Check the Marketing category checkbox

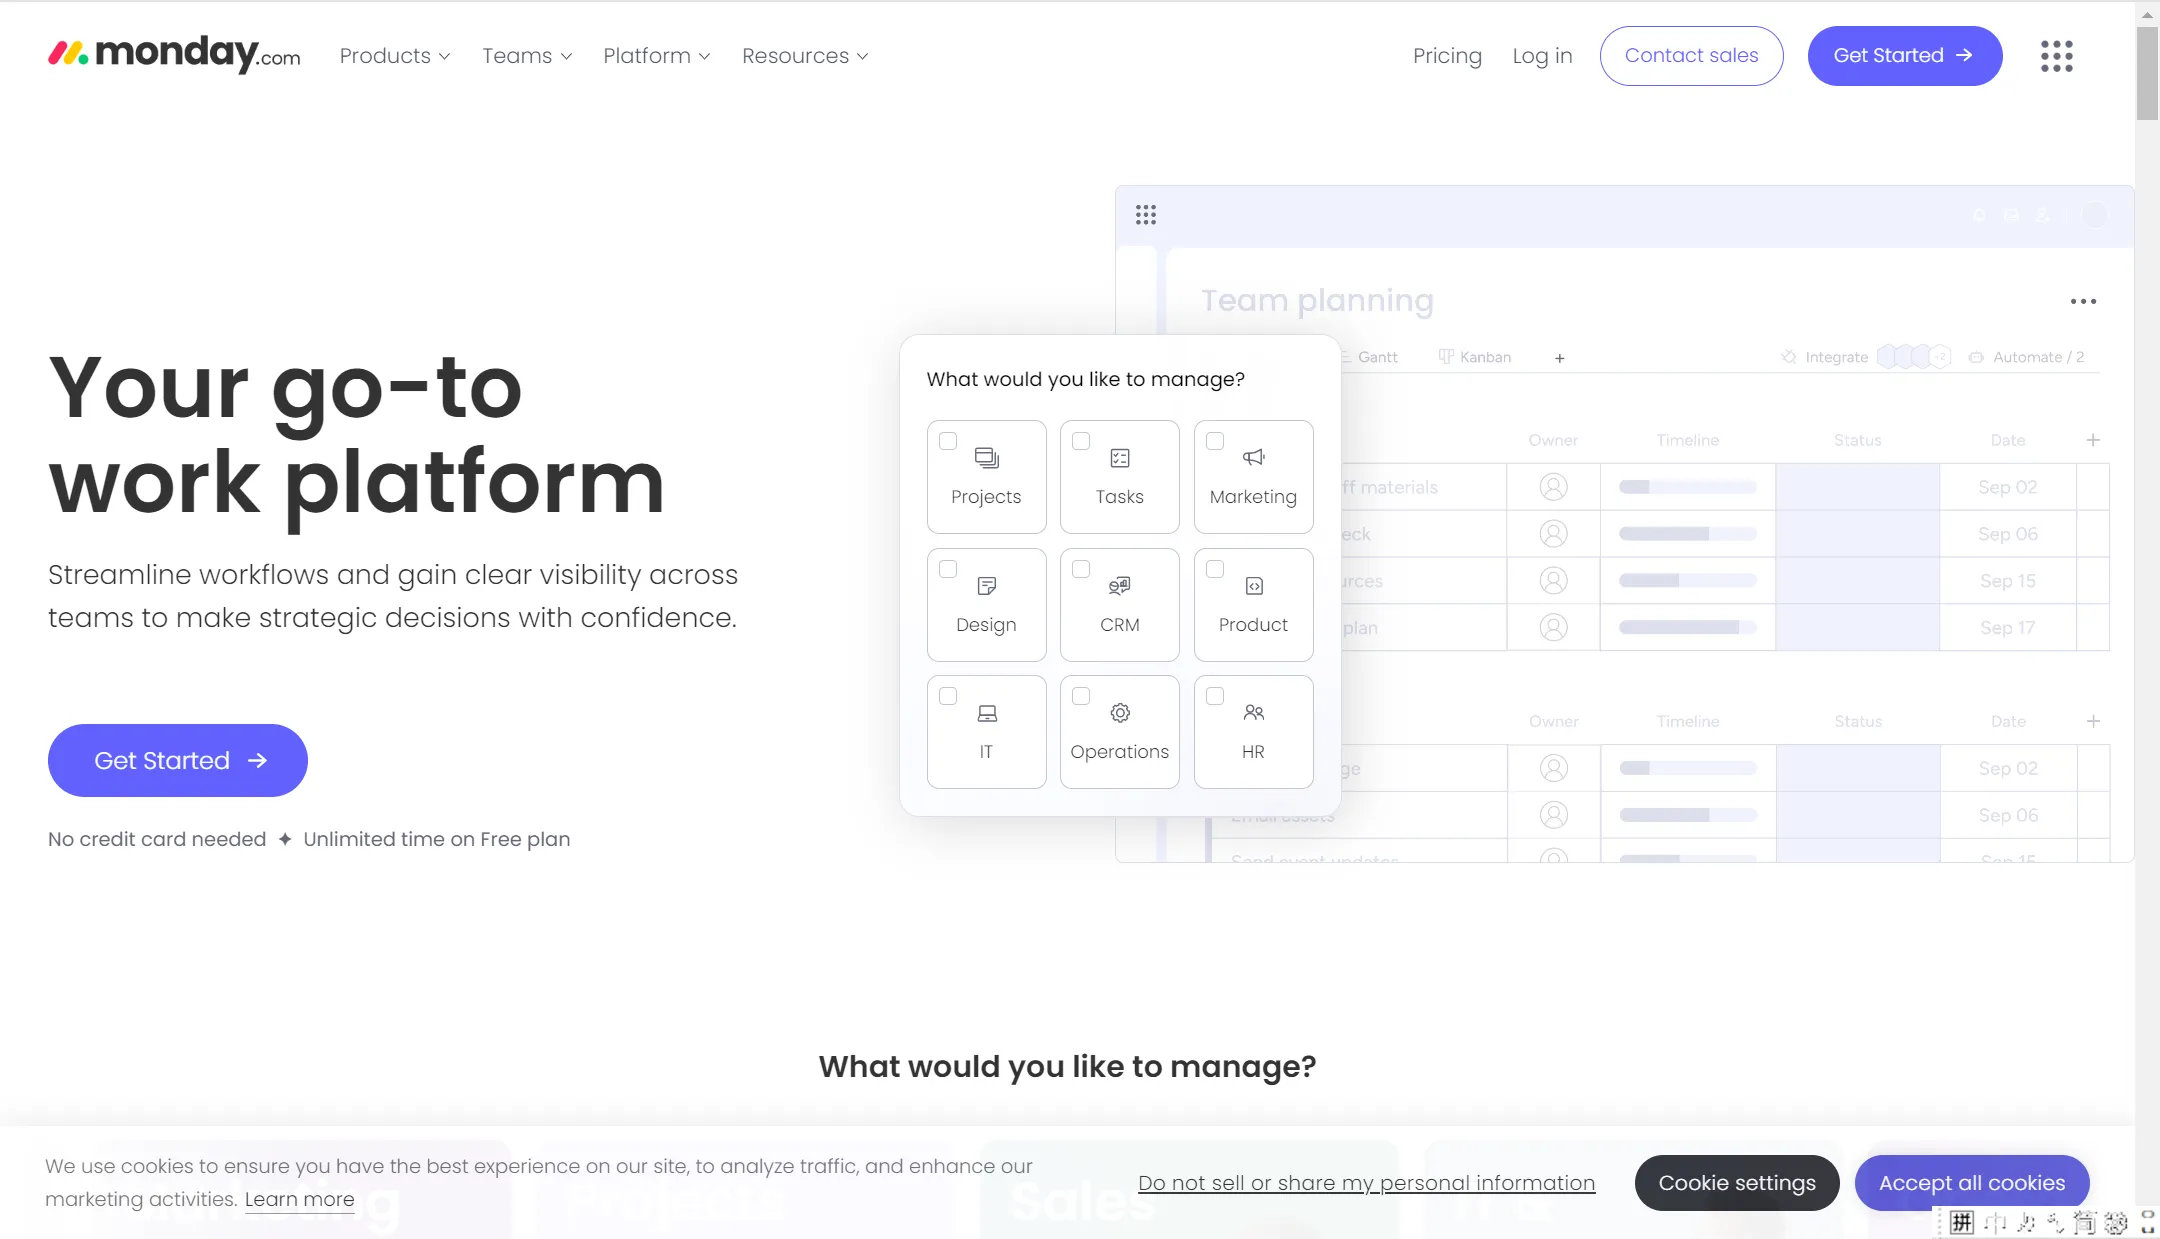(x=1215, y=441)
